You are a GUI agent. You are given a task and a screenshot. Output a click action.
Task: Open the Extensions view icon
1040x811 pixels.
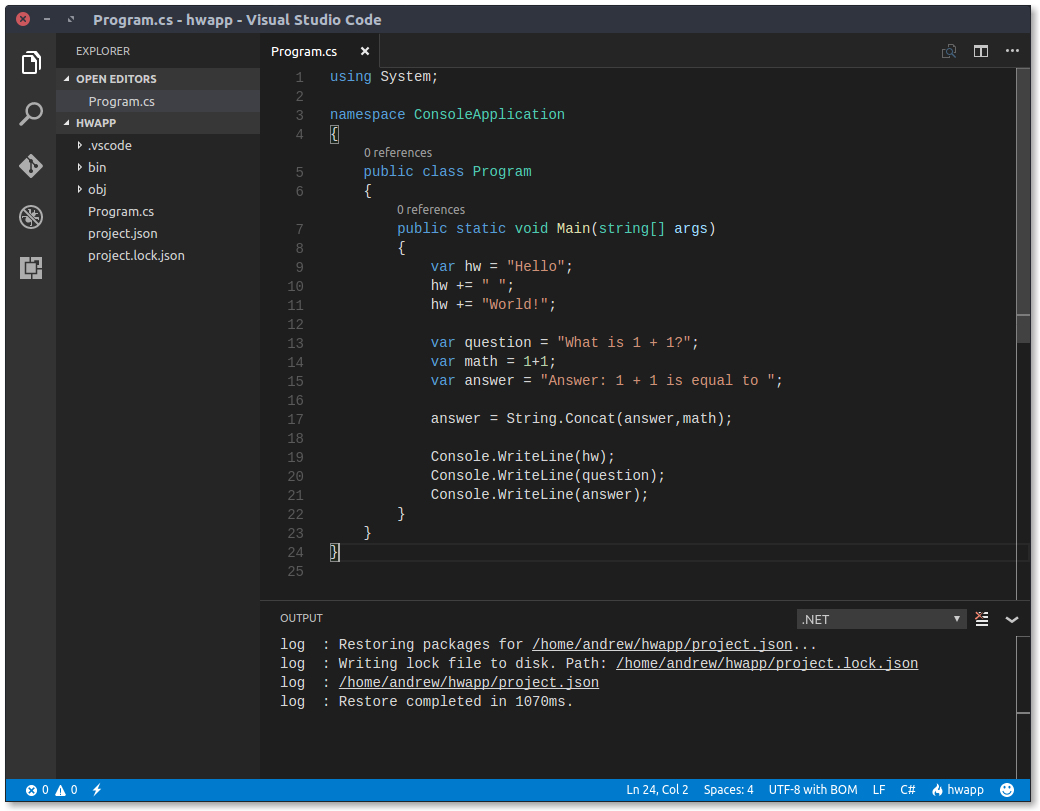[31, 268]
